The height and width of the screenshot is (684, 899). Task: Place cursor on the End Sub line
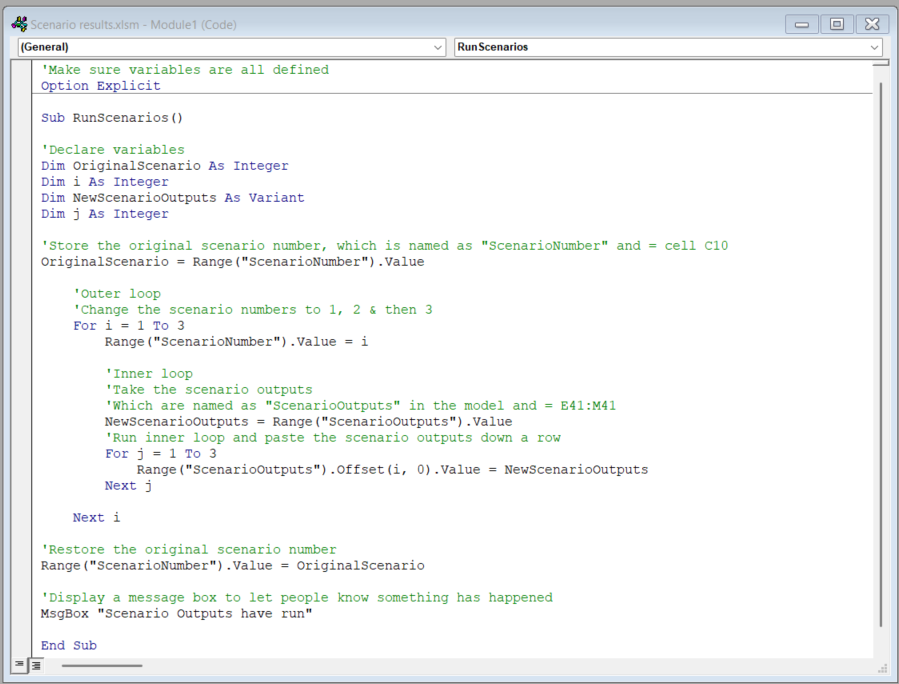point(68,646)
